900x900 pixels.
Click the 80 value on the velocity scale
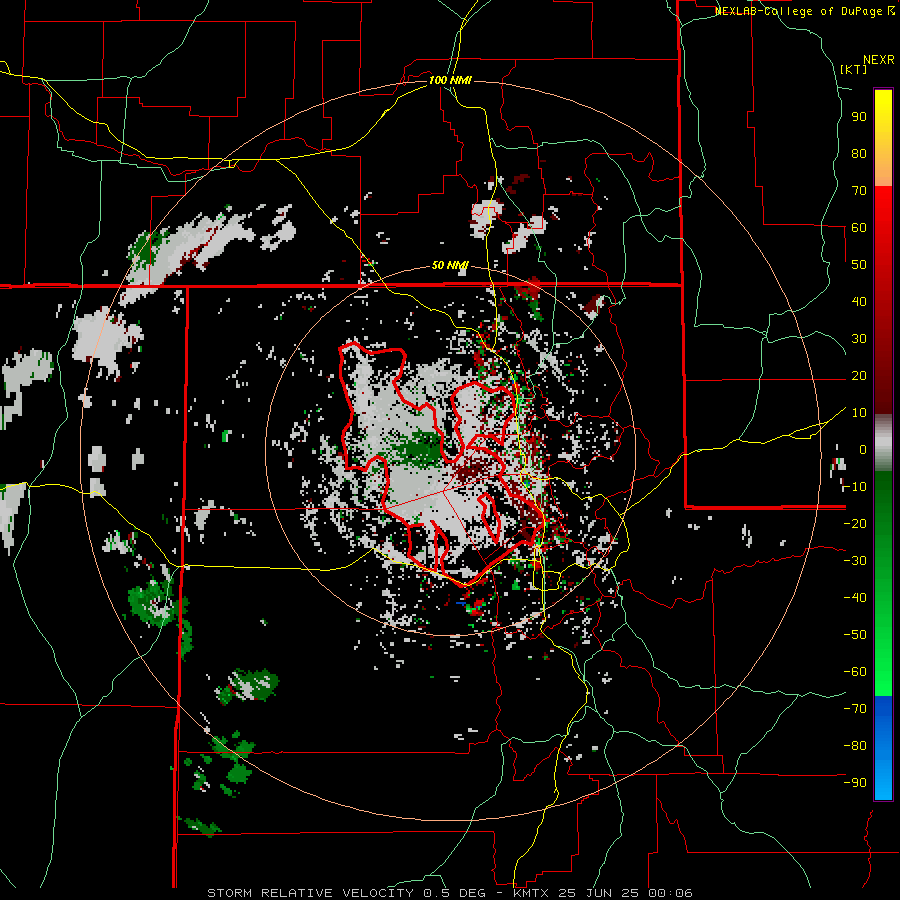(x=859, y=154)
